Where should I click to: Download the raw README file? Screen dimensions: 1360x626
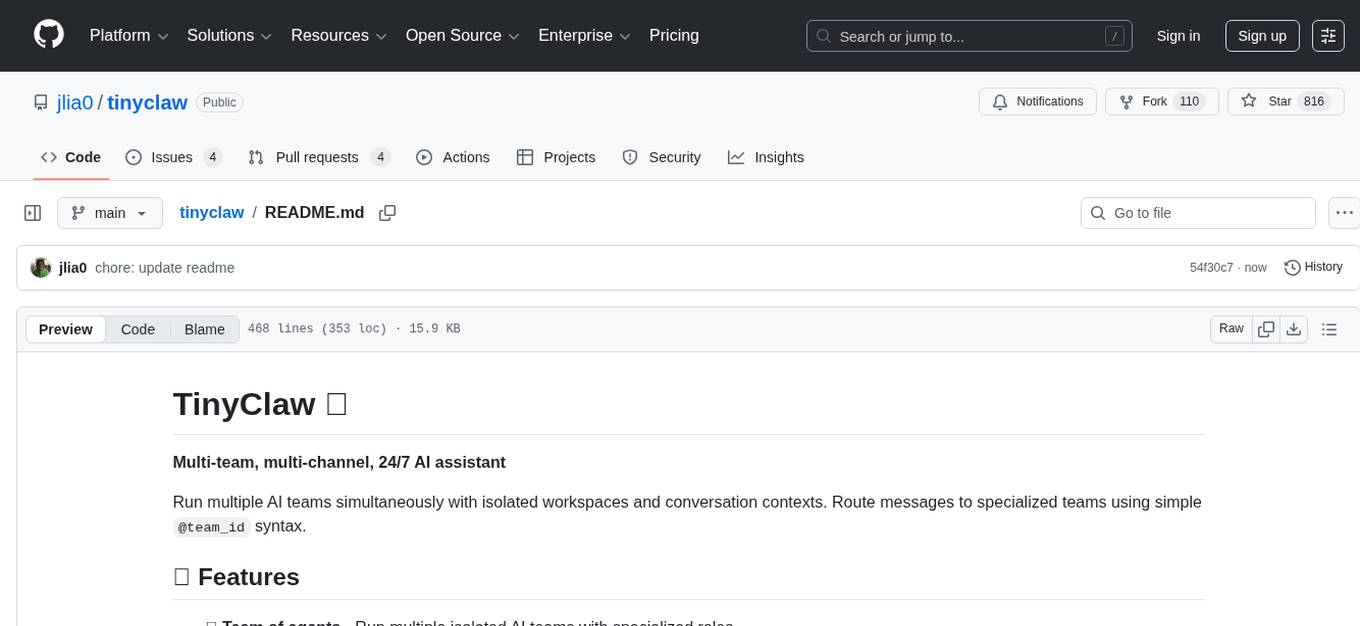coord(1293,329)
